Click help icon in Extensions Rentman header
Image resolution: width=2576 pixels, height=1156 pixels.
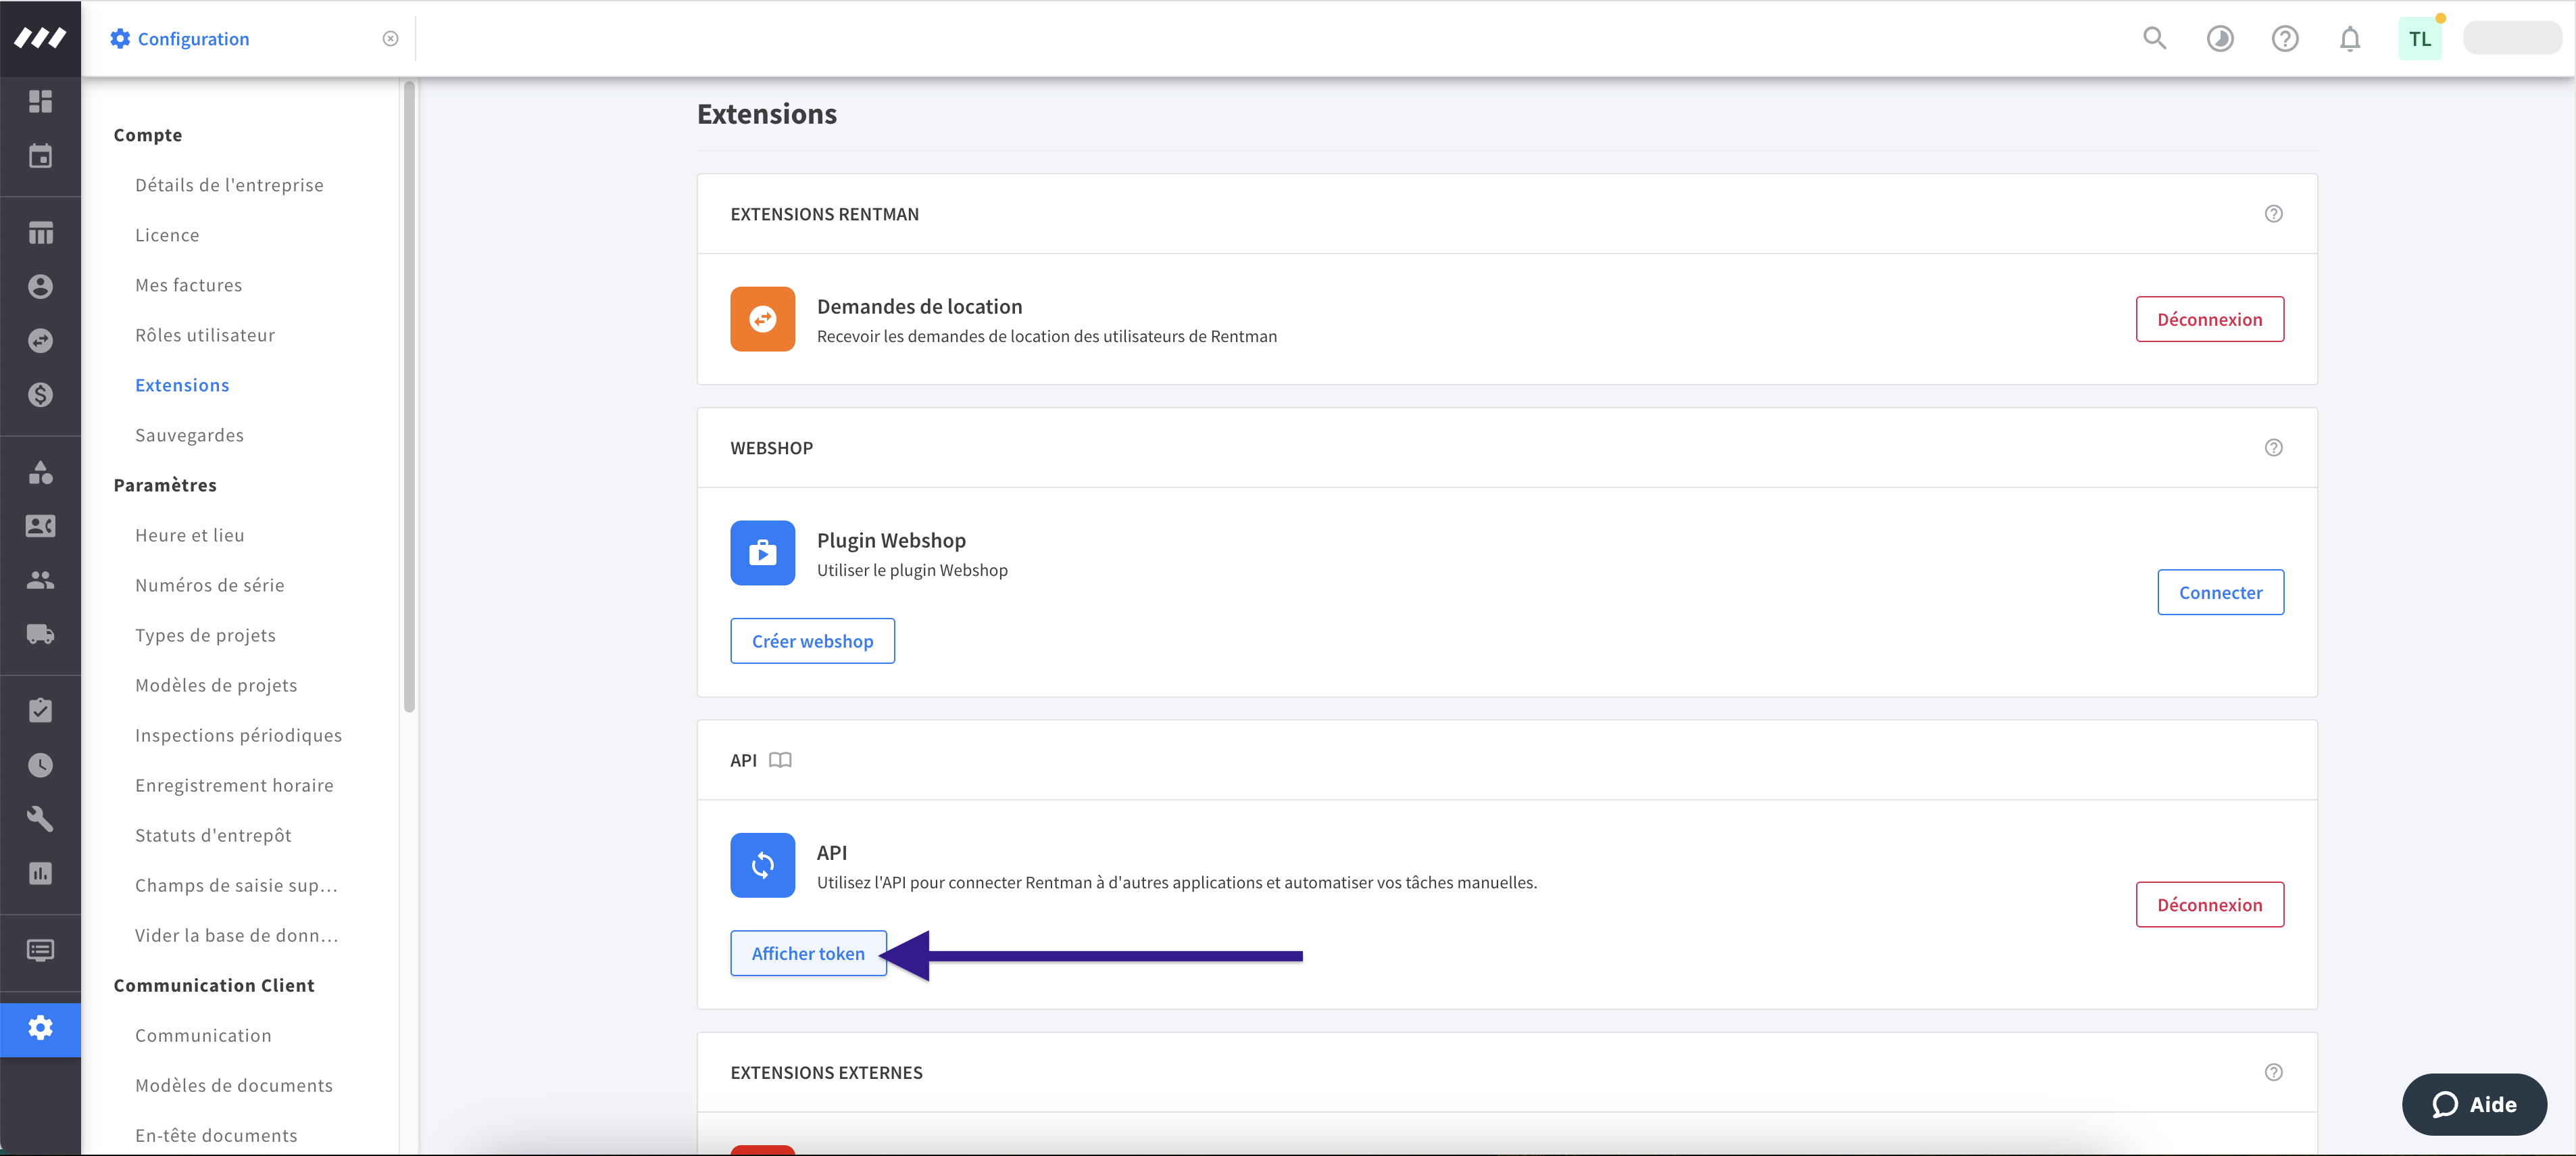click(2273, 214)
